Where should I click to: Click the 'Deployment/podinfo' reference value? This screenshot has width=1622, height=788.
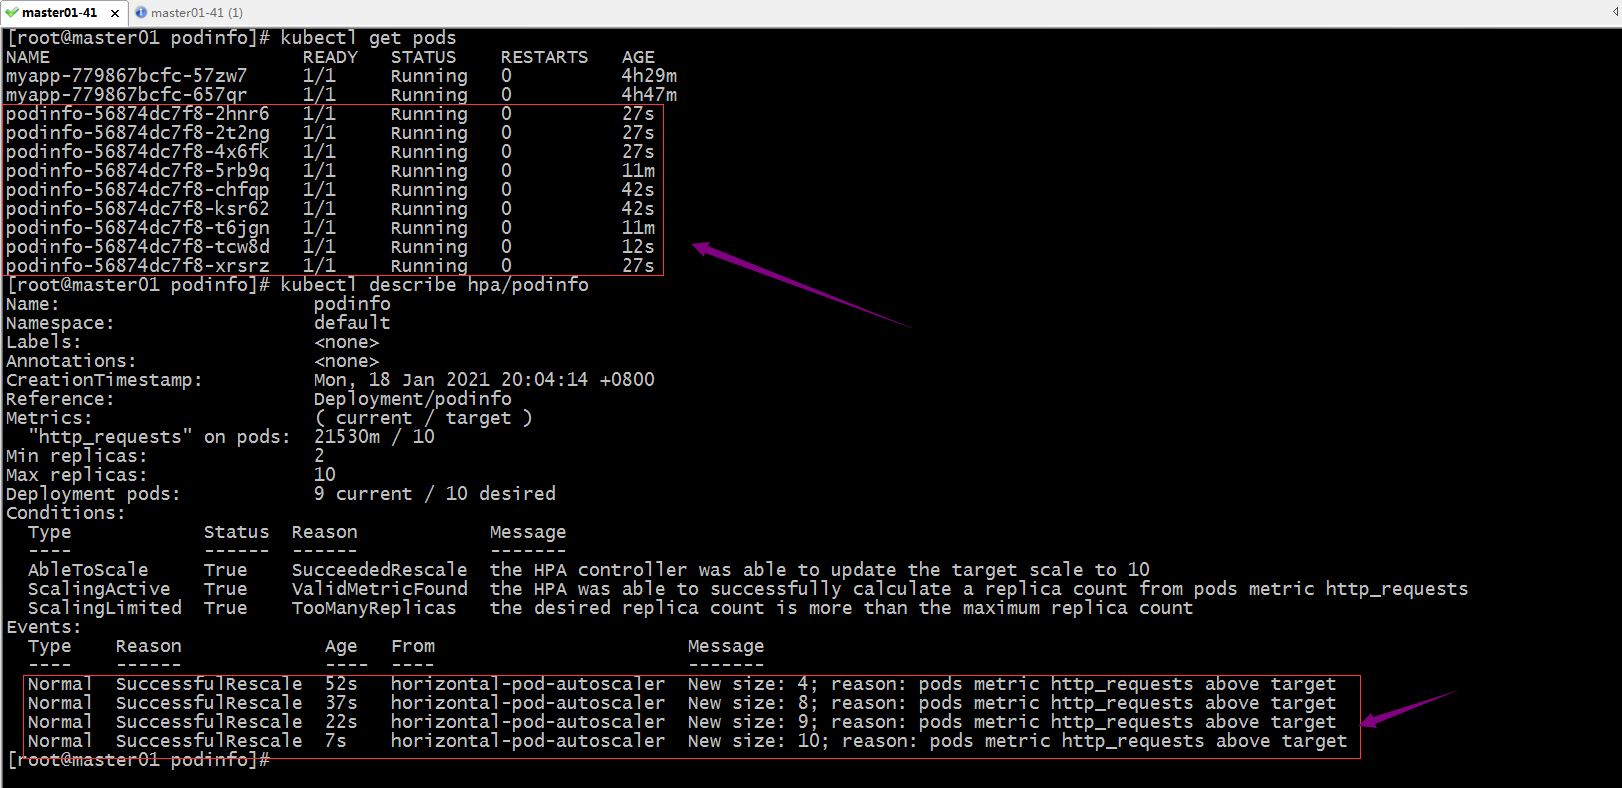412,399
